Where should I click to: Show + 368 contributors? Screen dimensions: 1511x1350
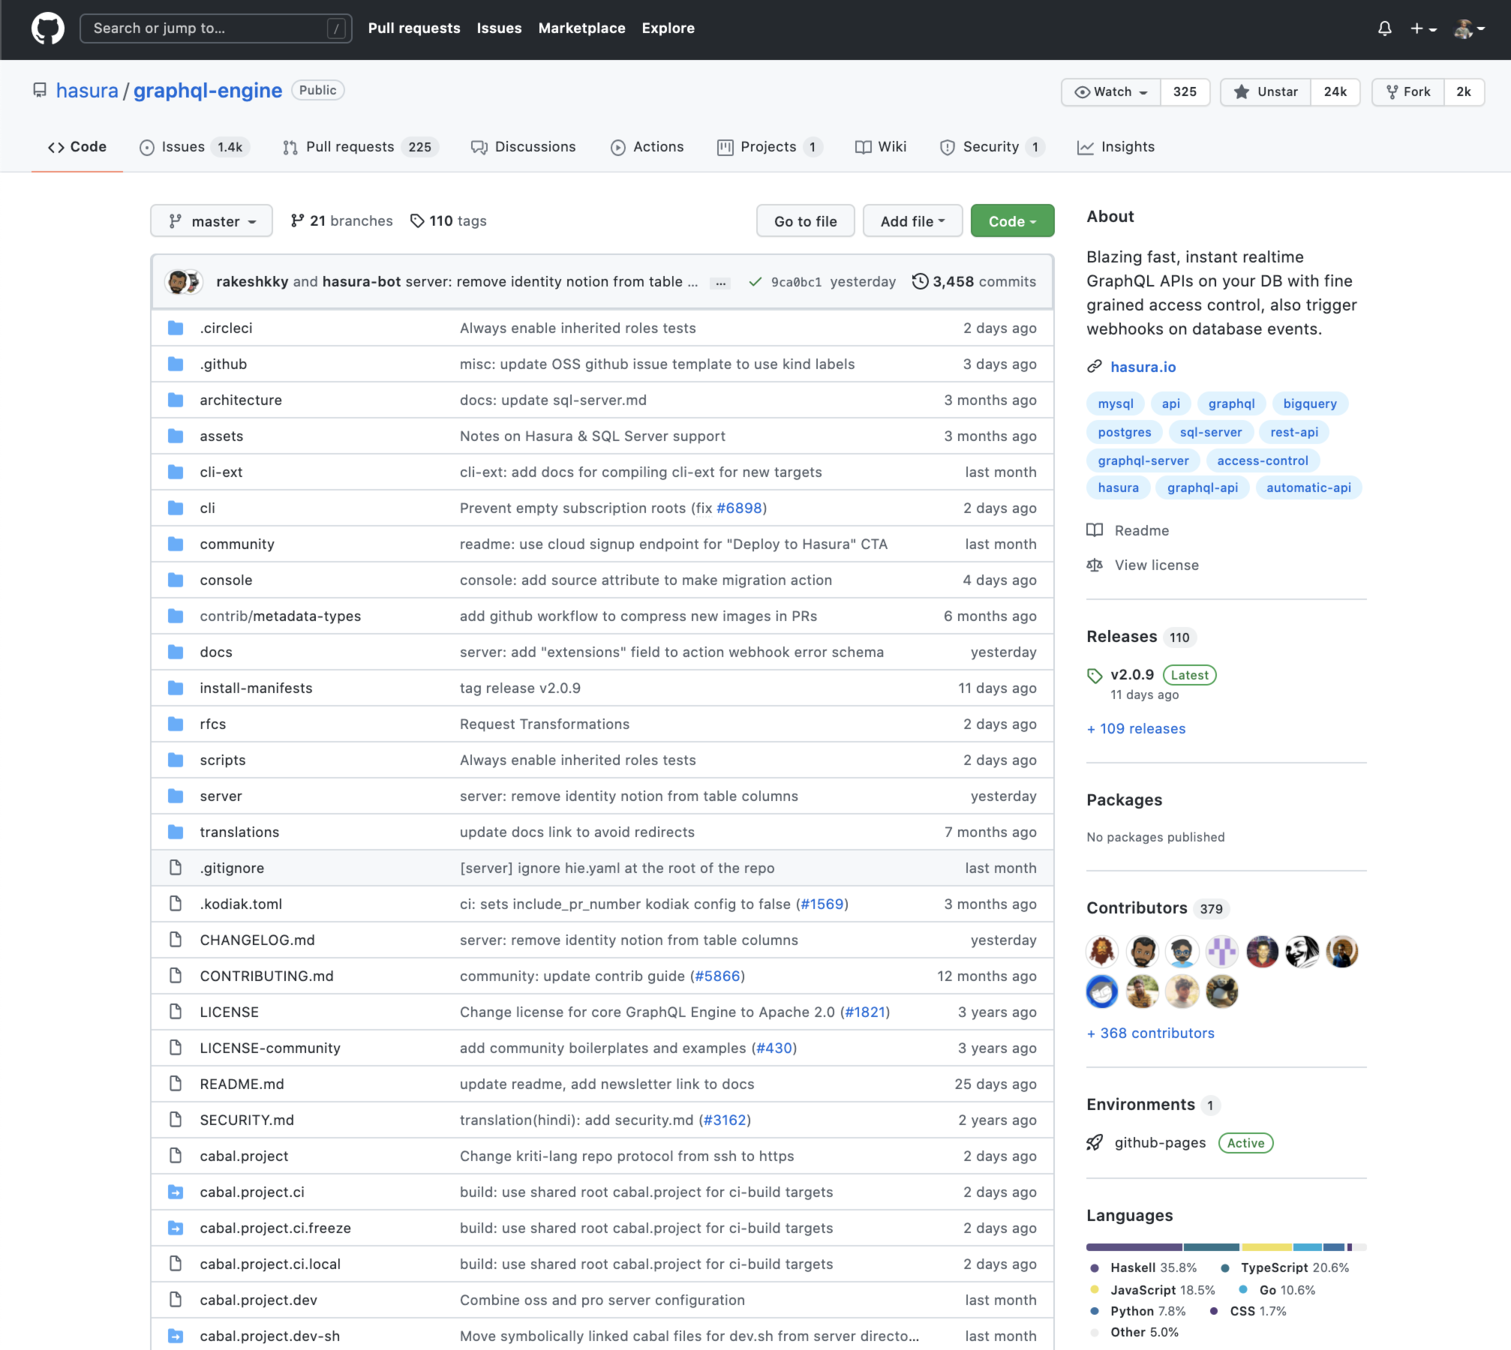pyautogui.click(x=1151, y=1033)
